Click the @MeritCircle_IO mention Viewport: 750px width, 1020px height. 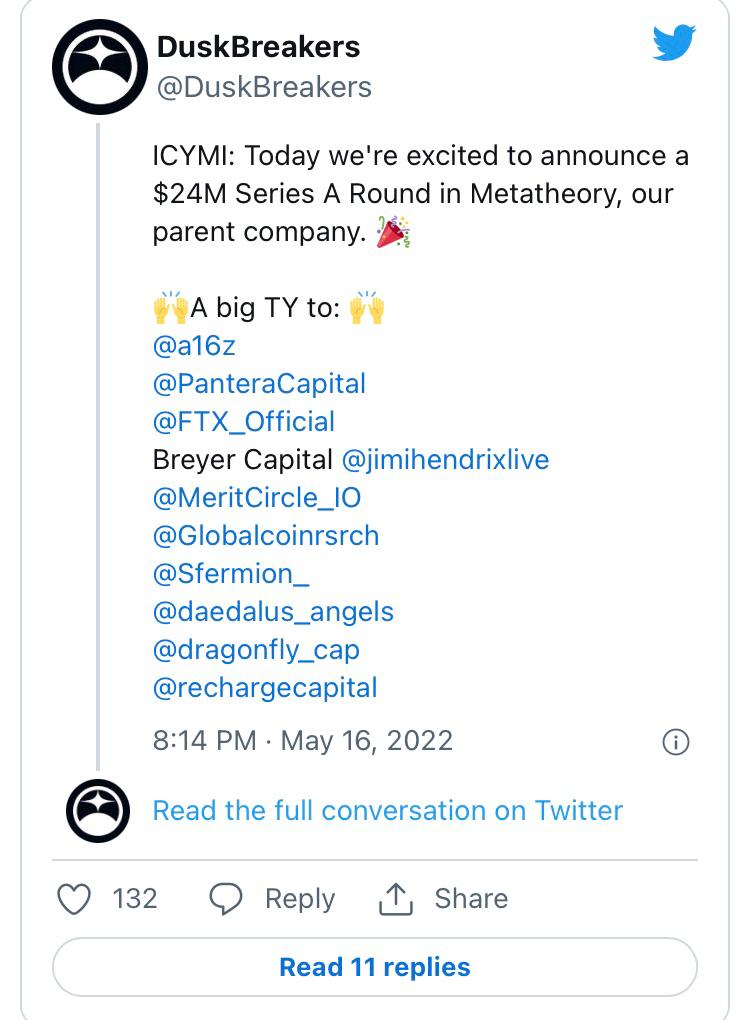257,498
